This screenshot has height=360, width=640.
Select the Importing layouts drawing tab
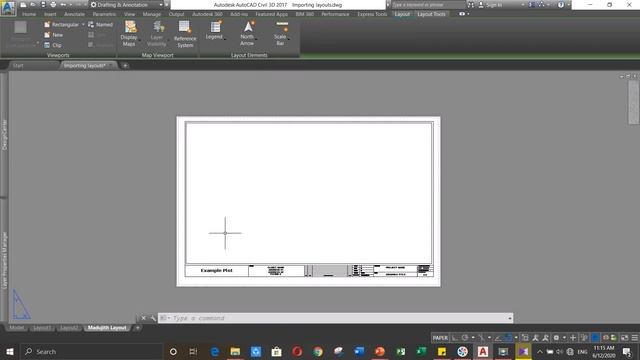point(88,66)
